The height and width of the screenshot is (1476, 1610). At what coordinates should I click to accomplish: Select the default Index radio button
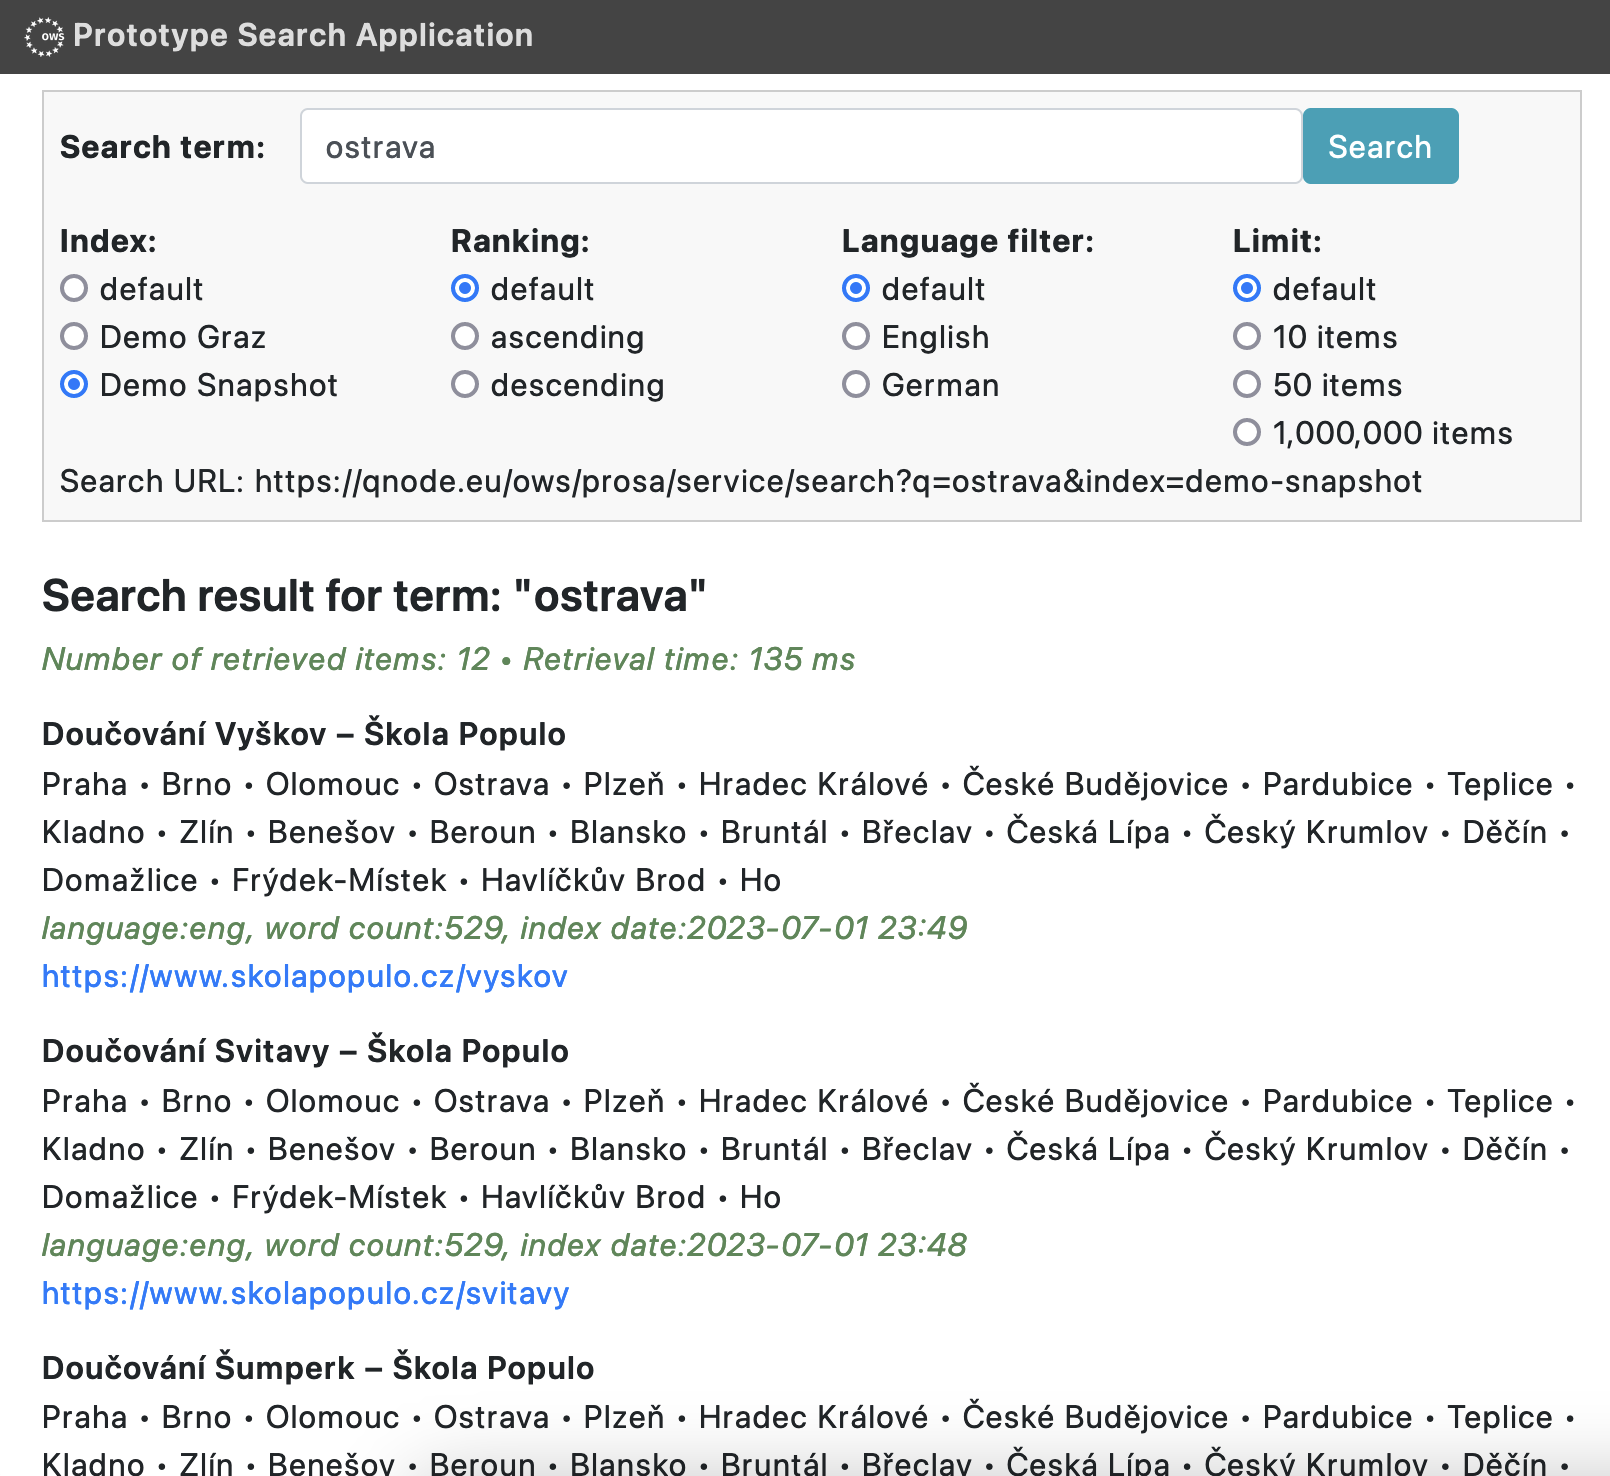[74, 289]
